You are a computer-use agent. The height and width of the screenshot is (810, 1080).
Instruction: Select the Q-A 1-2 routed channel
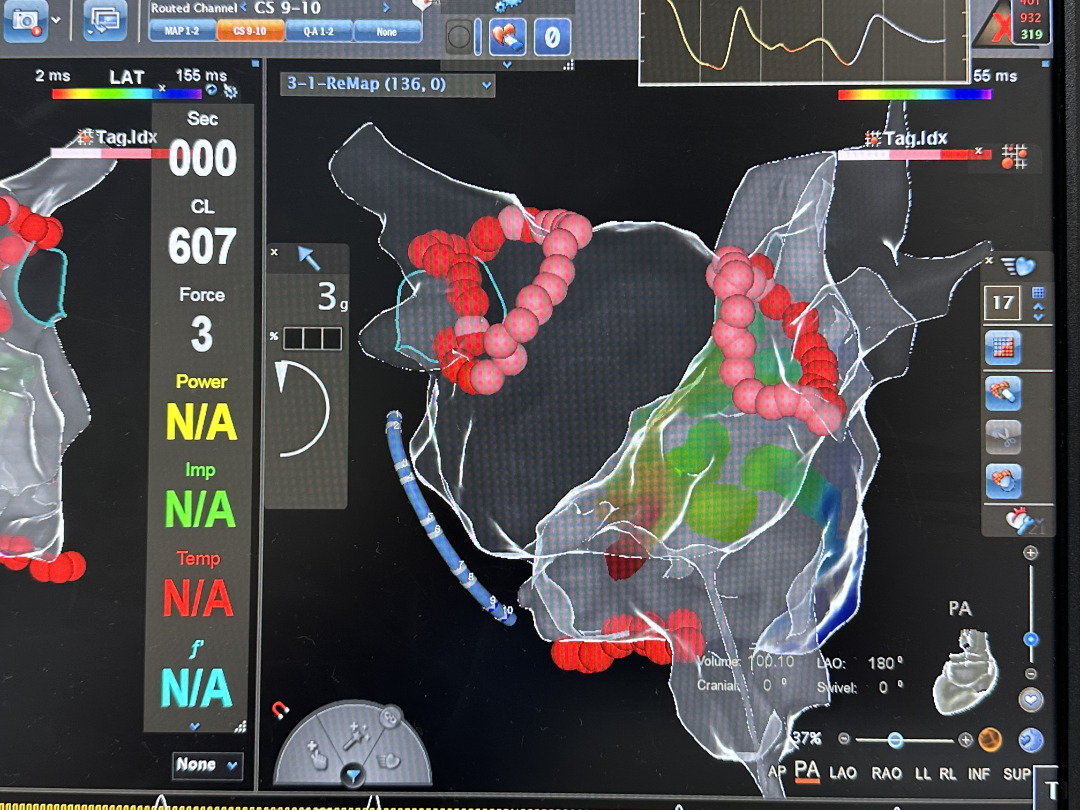pos(318,31)
